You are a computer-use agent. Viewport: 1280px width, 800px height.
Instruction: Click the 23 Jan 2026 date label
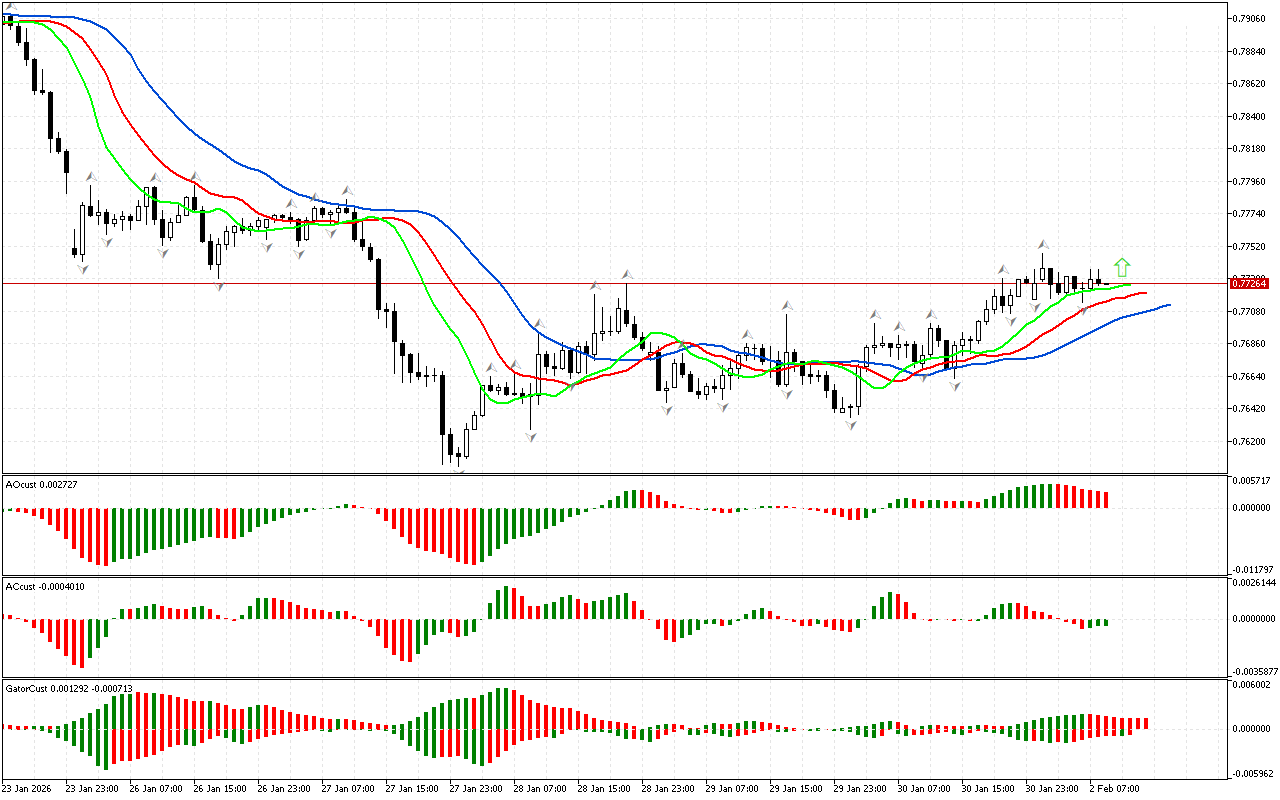(27, 788)
